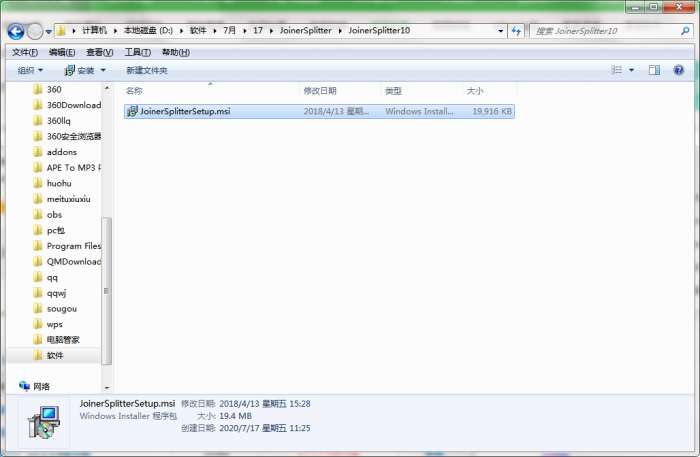Select the pc包 folder
This screenshot has width=700, height=457.
[56, 230]
